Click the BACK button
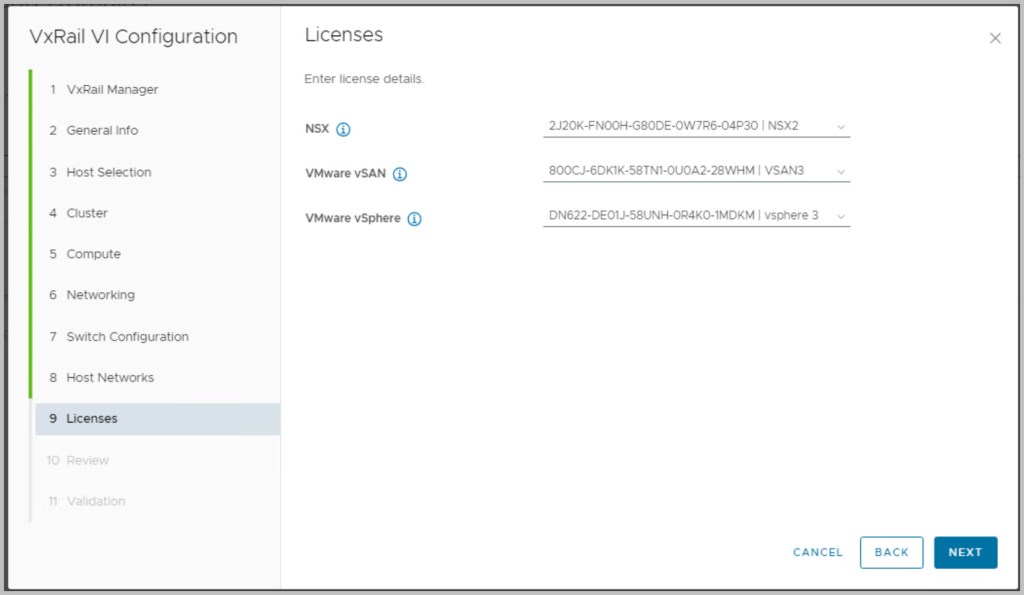Viewport: 1024px width, 595px height. click(891, 552)
